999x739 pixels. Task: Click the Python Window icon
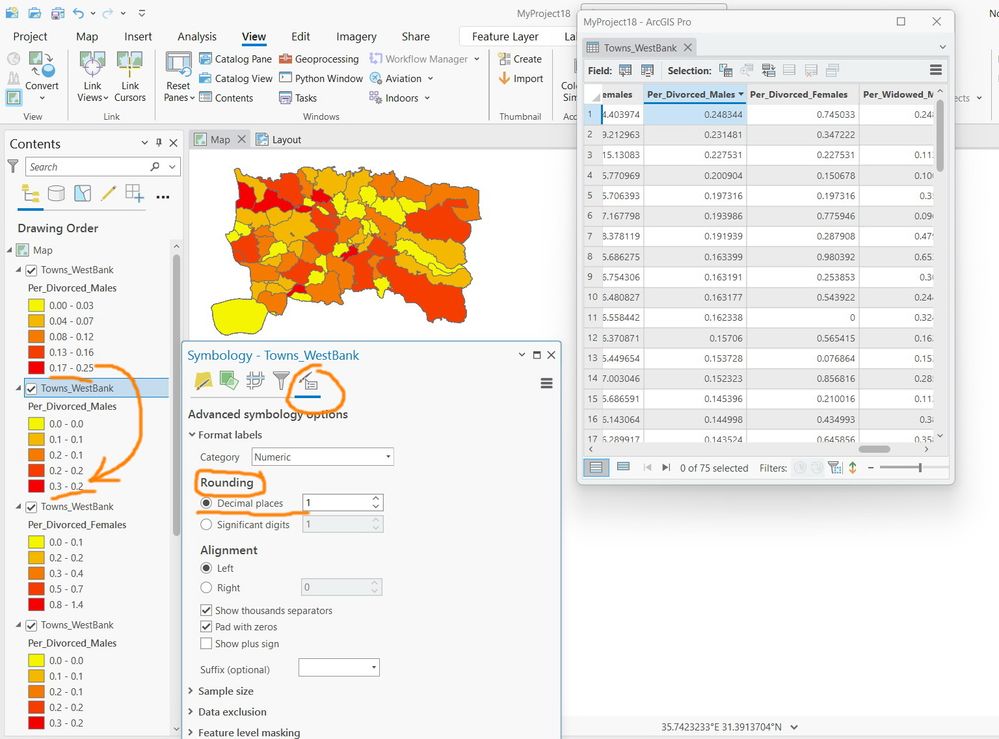click(285, 78)
